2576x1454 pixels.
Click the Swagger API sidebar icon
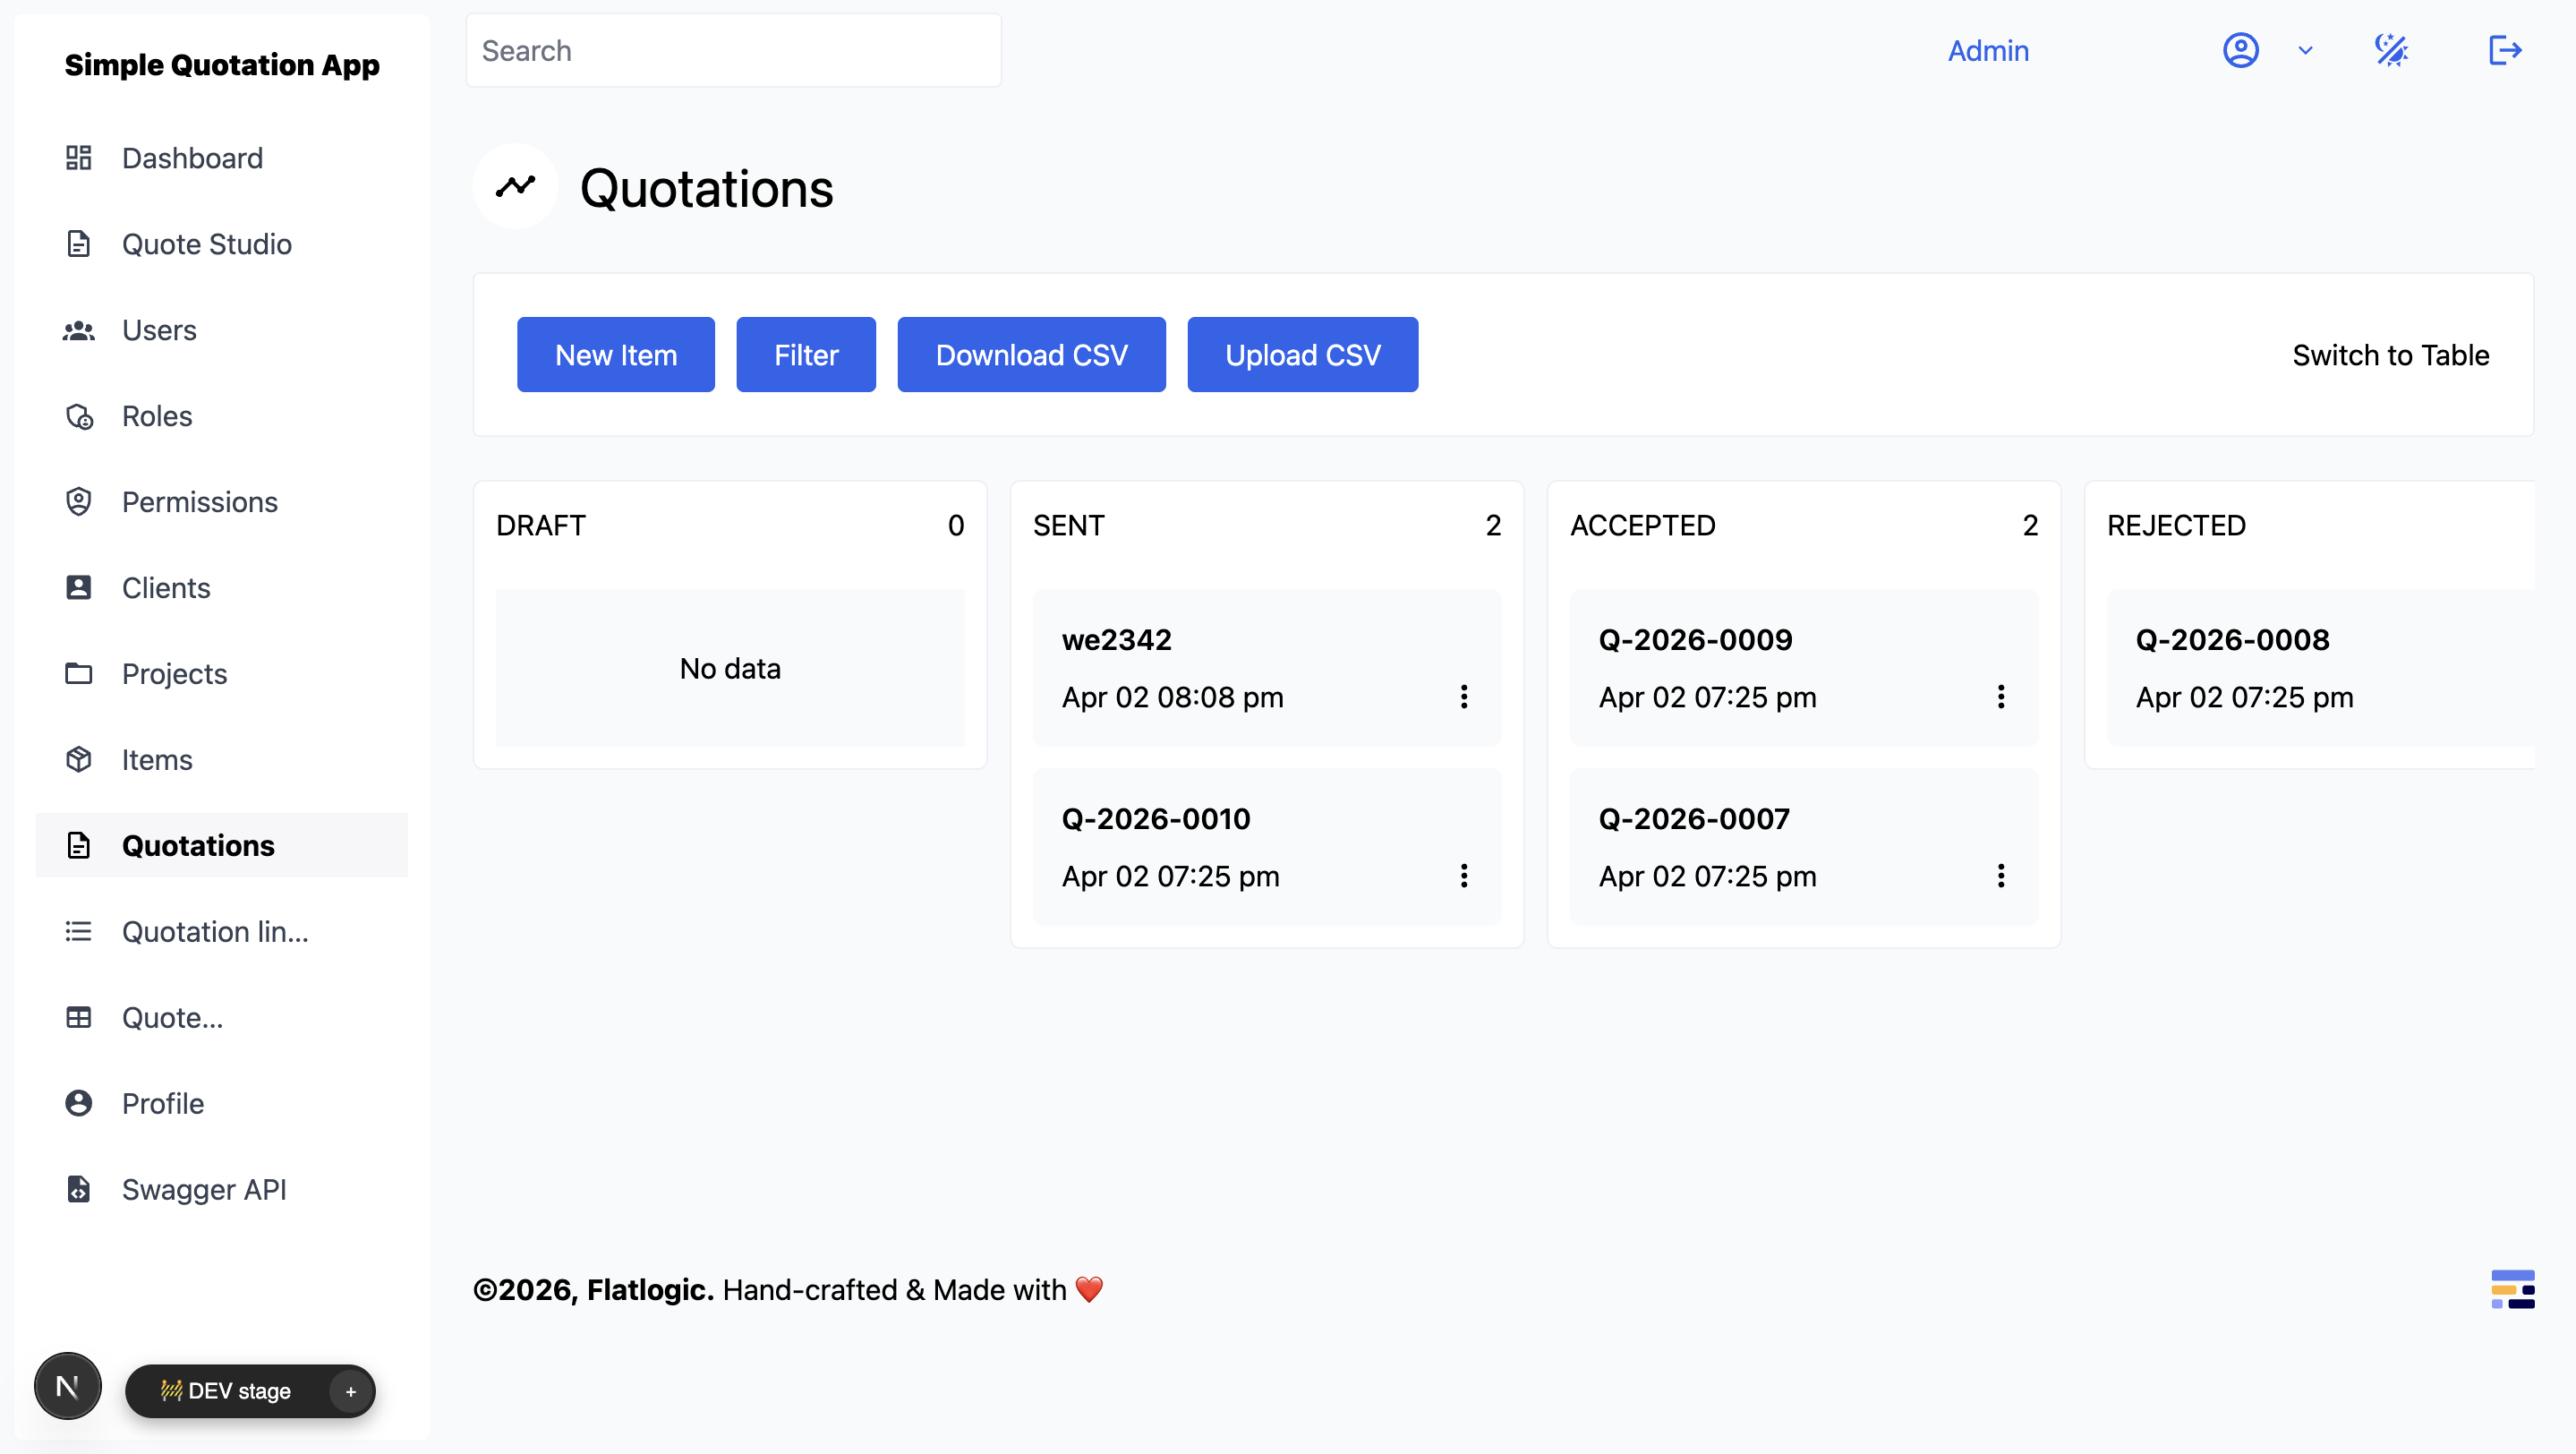79,1189
